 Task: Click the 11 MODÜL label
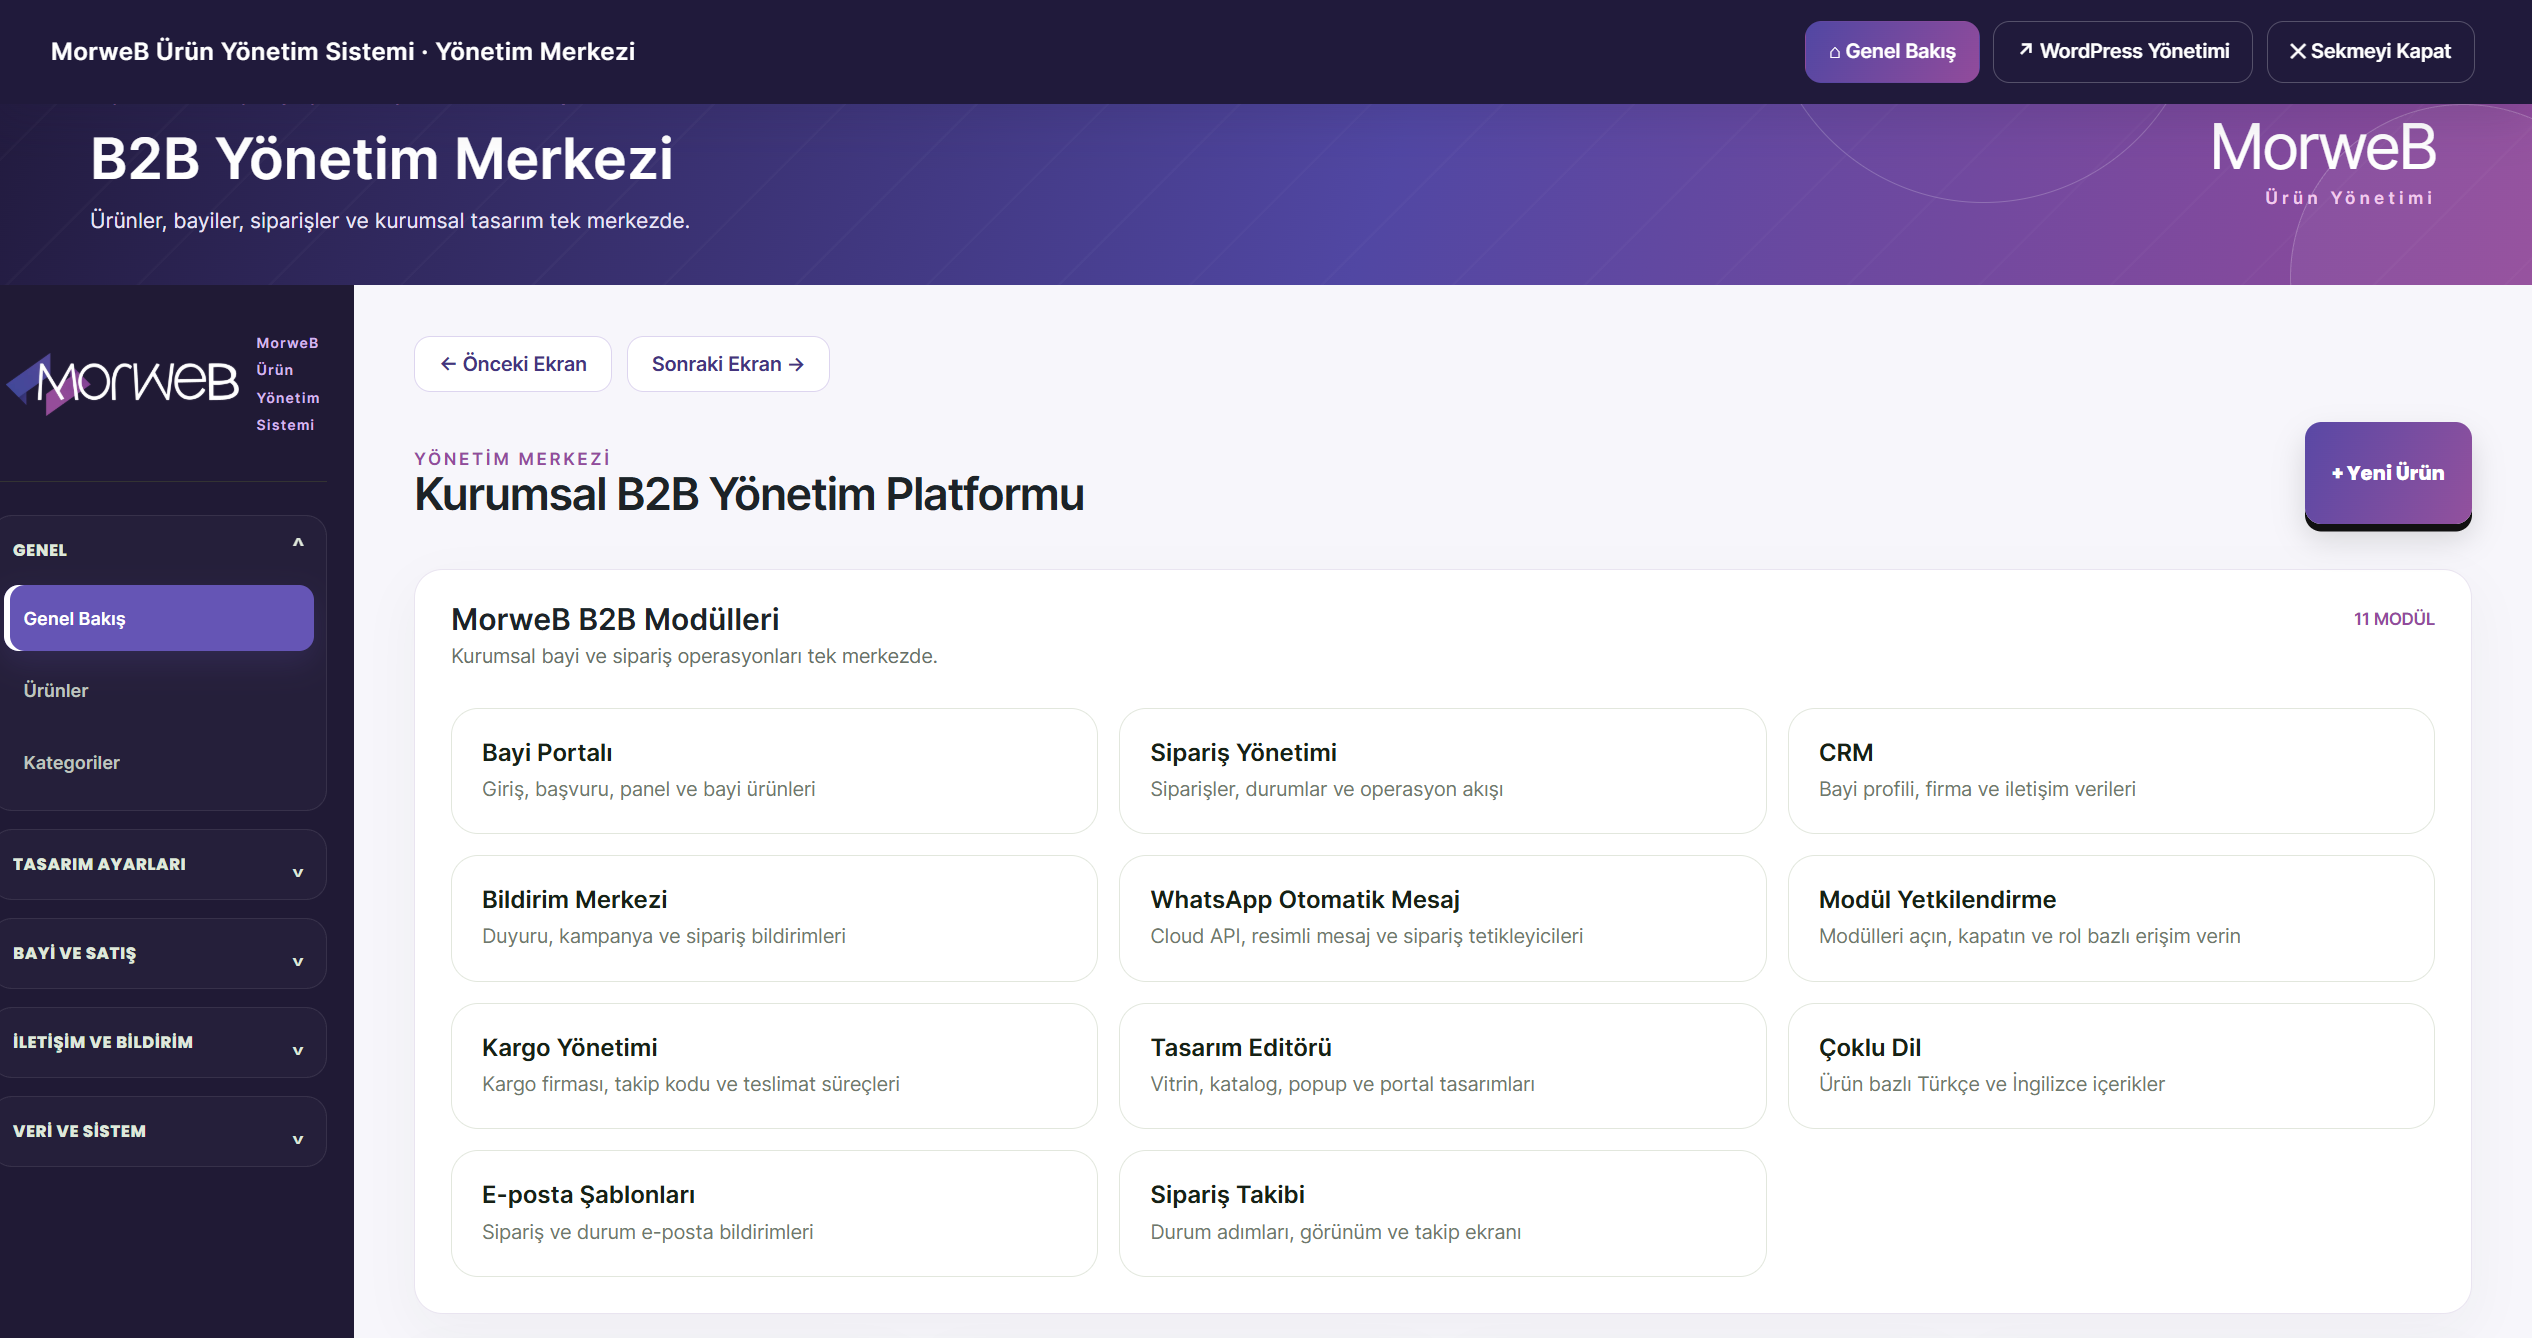click(2394, 619)
